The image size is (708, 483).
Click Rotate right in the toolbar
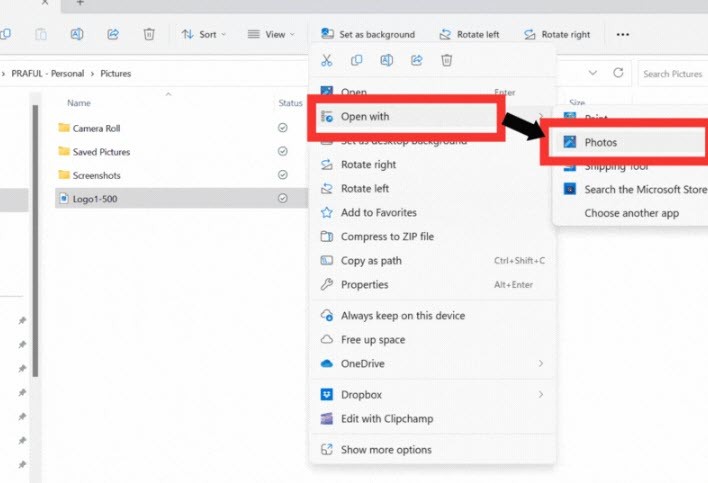click(557, 34)
